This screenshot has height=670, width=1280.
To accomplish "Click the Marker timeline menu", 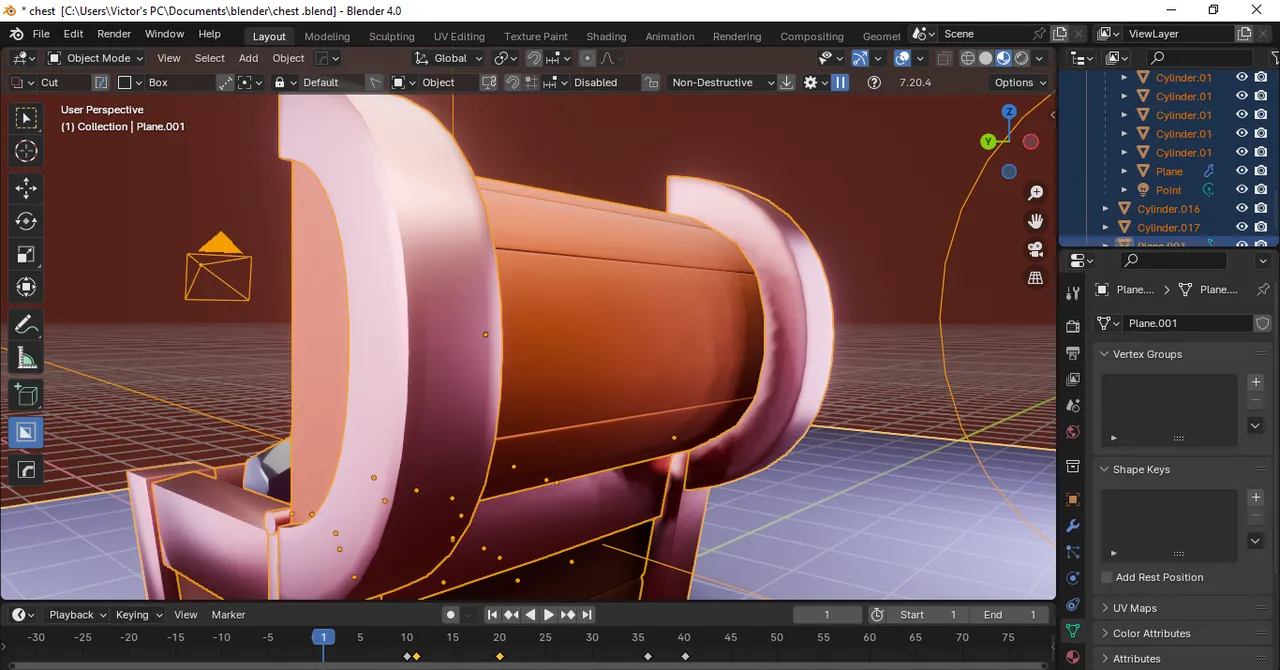I will click(x=229, y=614).
